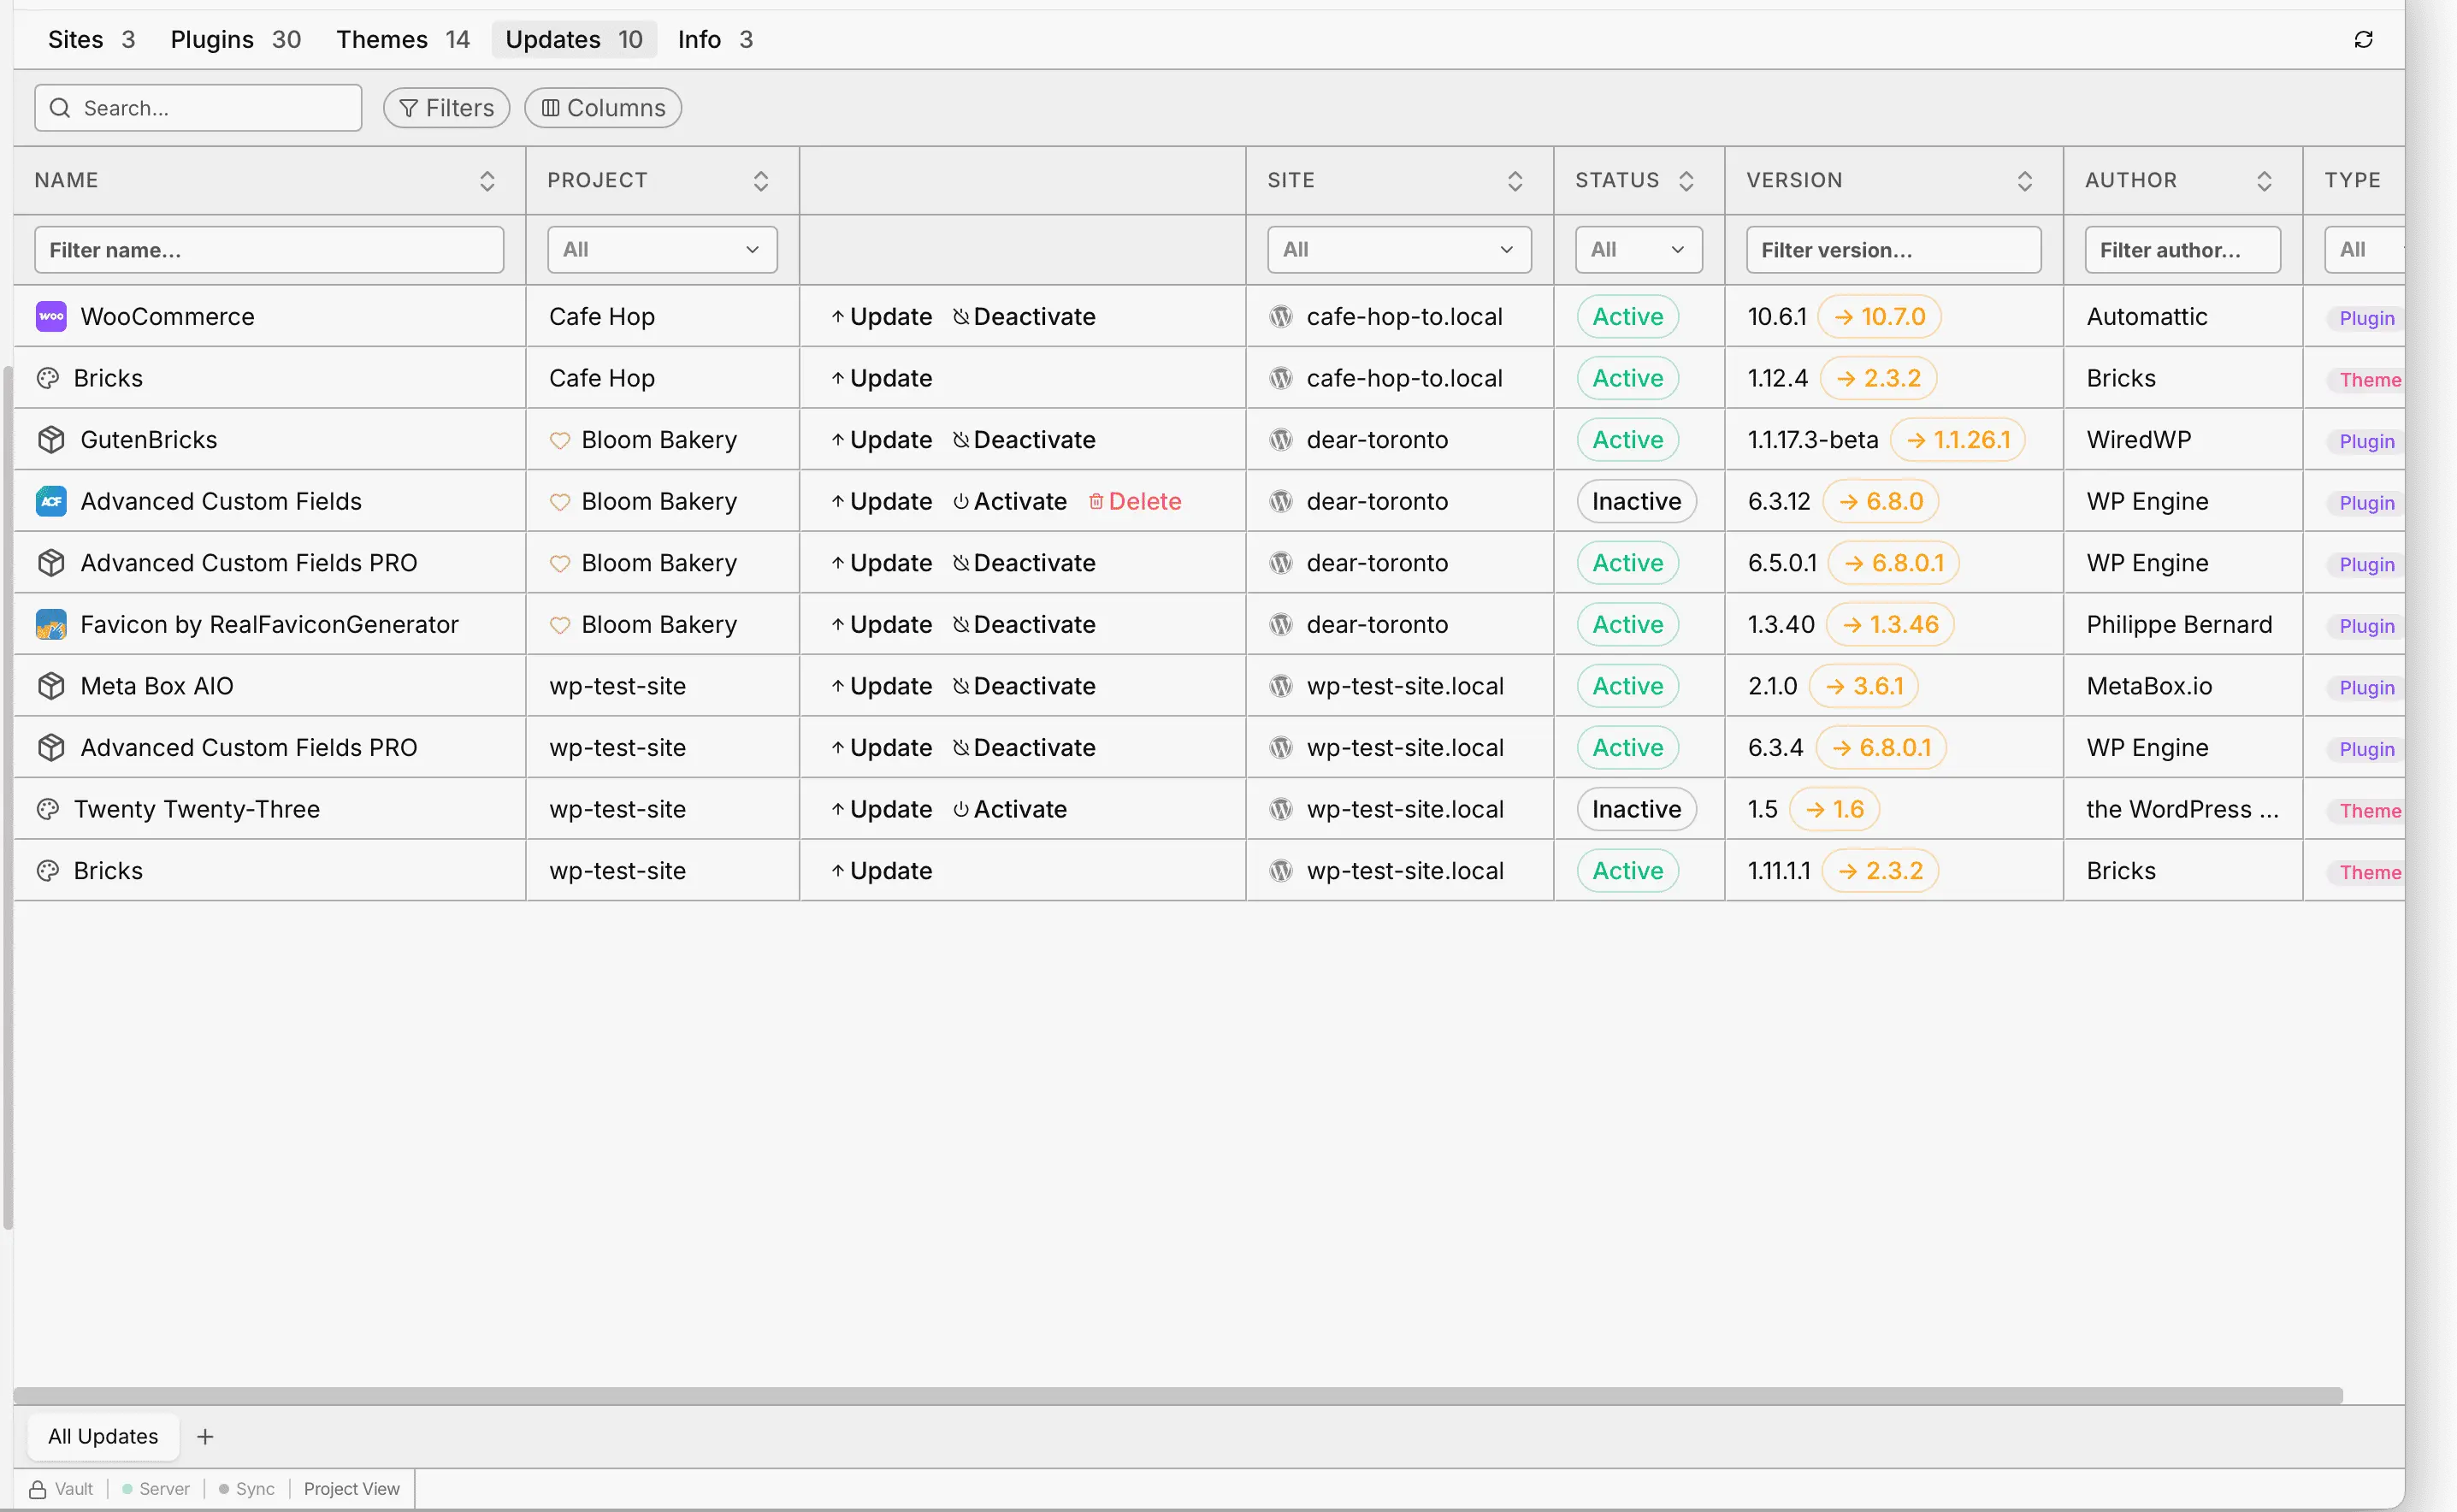Click the WordPress icon in the Meta Box AIO row

click(1281, 686)
